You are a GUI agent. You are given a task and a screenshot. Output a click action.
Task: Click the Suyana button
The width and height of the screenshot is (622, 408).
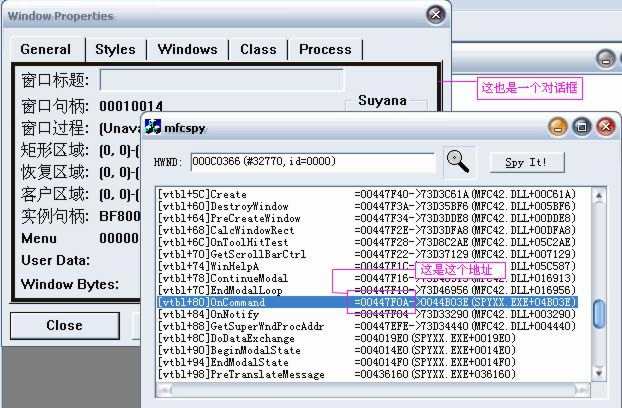(382, 101)
